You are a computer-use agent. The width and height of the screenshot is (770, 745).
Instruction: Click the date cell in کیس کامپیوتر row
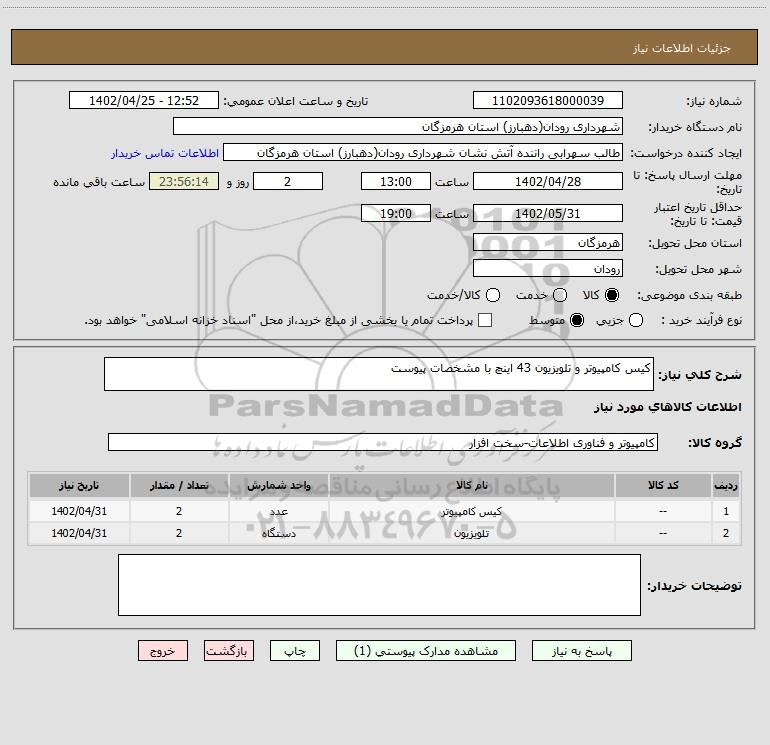click(x=79, y=511)
